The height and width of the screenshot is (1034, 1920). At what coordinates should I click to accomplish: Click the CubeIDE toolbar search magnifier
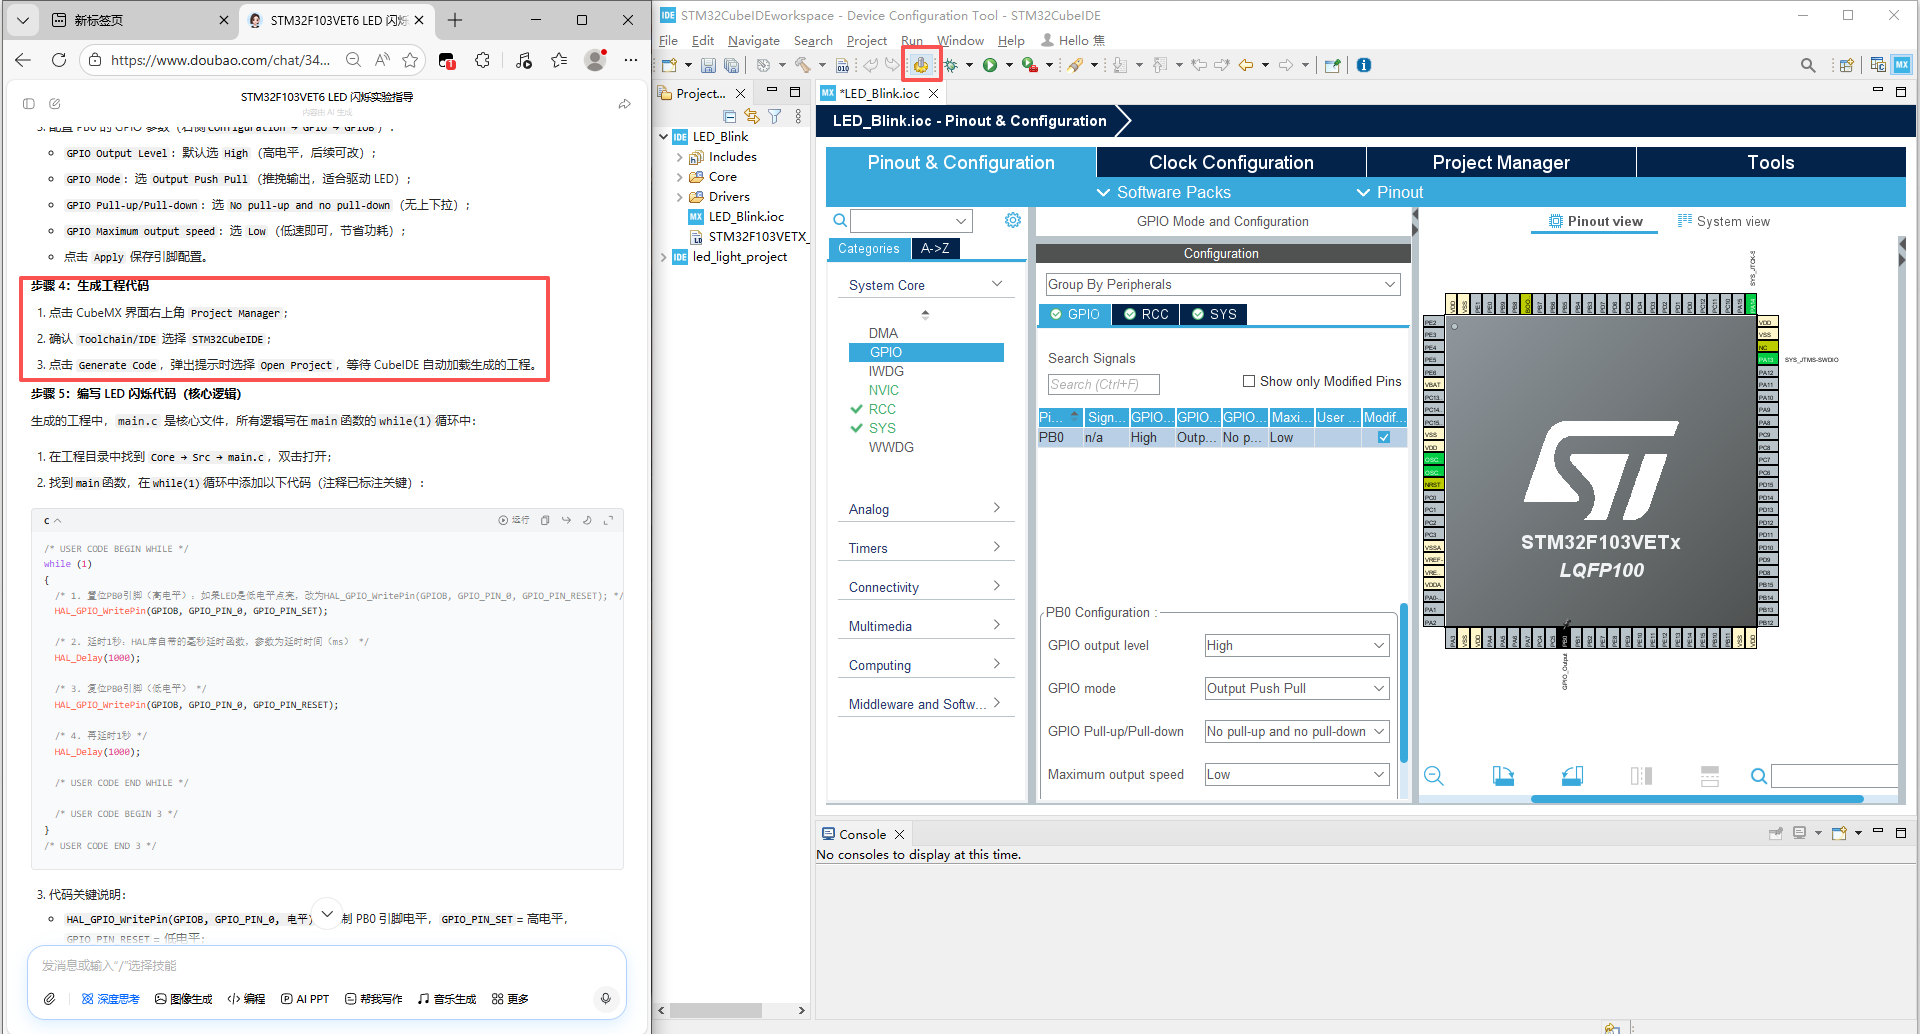click(1808, 65)
